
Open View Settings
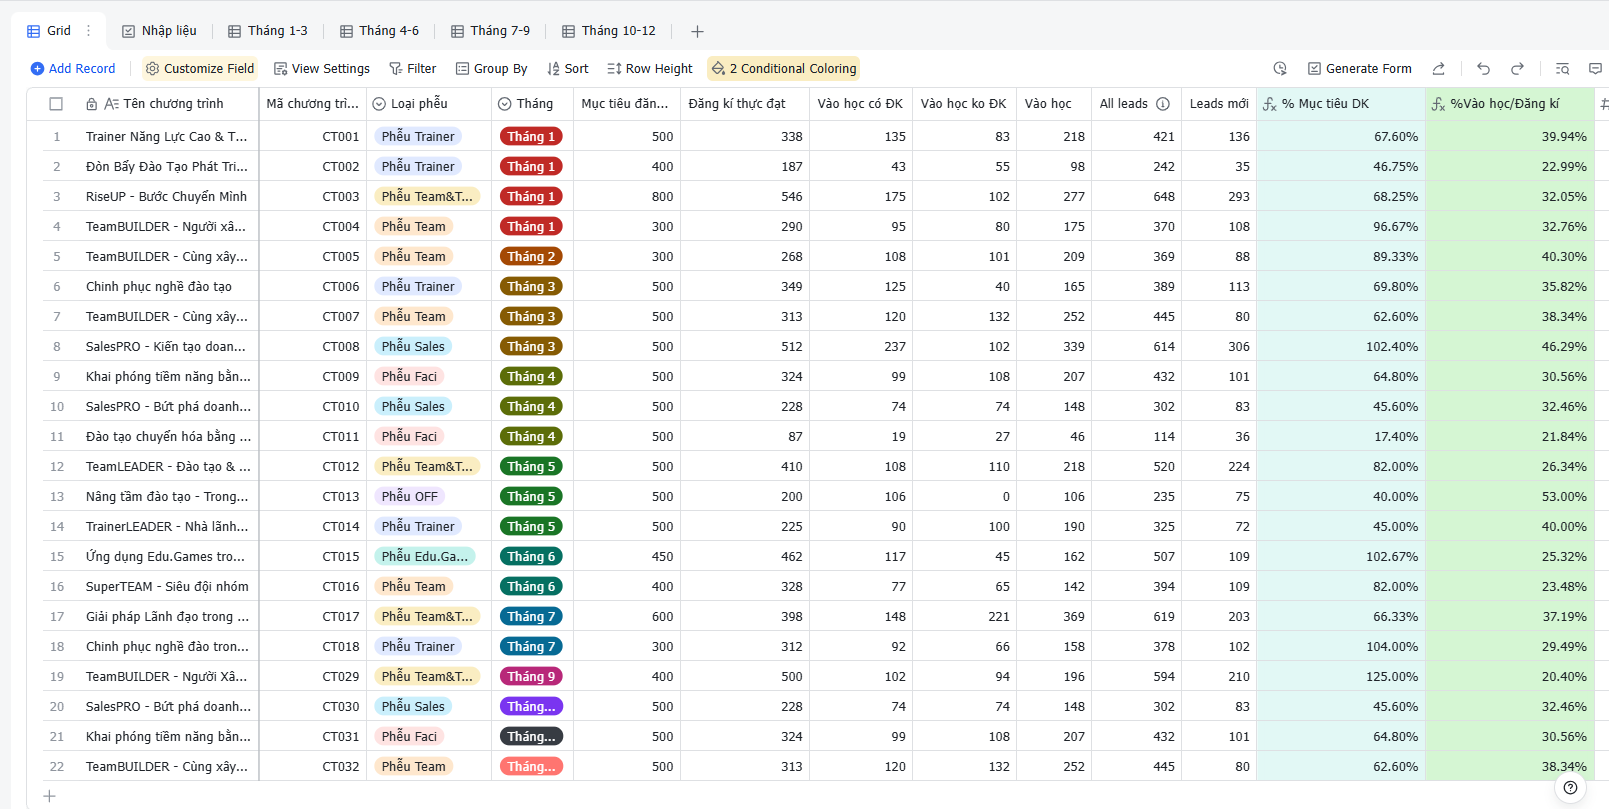tap(322, 69)
